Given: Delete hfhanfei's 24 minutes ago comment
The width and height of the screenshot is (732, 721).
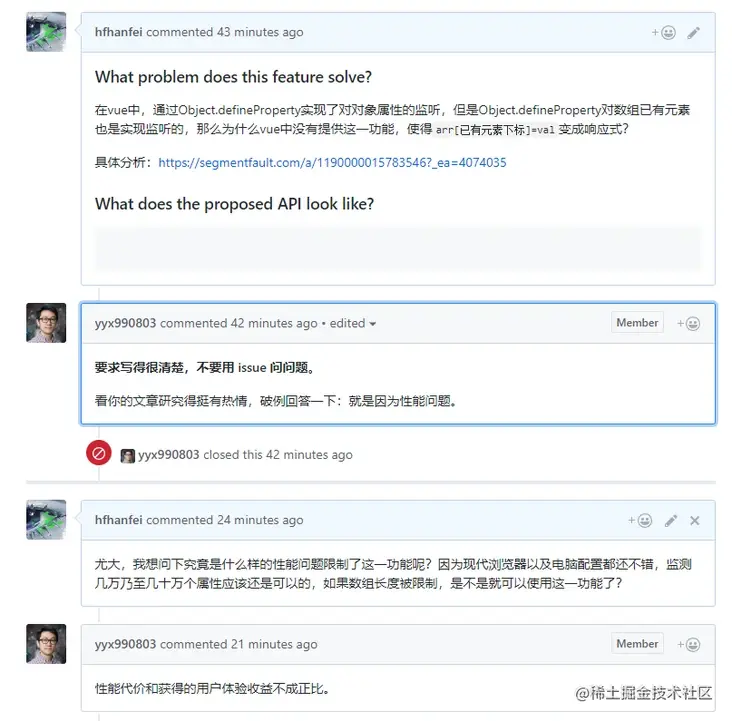Looking at the screenshot, I should (695, 520).
